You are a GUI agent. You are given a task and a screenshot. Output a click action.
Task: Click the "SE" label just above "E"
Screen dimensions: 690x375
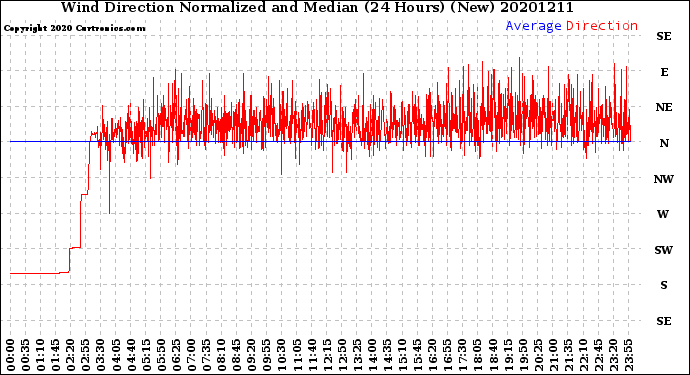[664, 36]
